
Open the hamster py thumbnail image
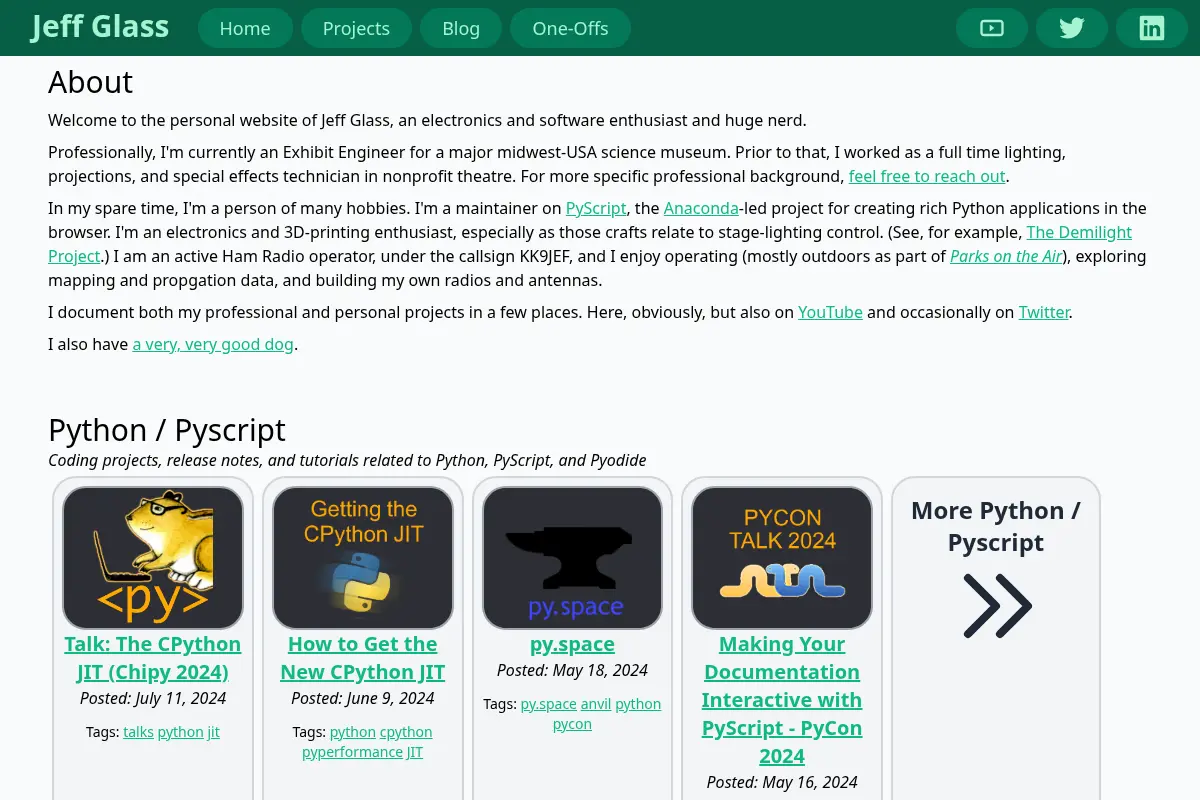(x=153, y=558)
